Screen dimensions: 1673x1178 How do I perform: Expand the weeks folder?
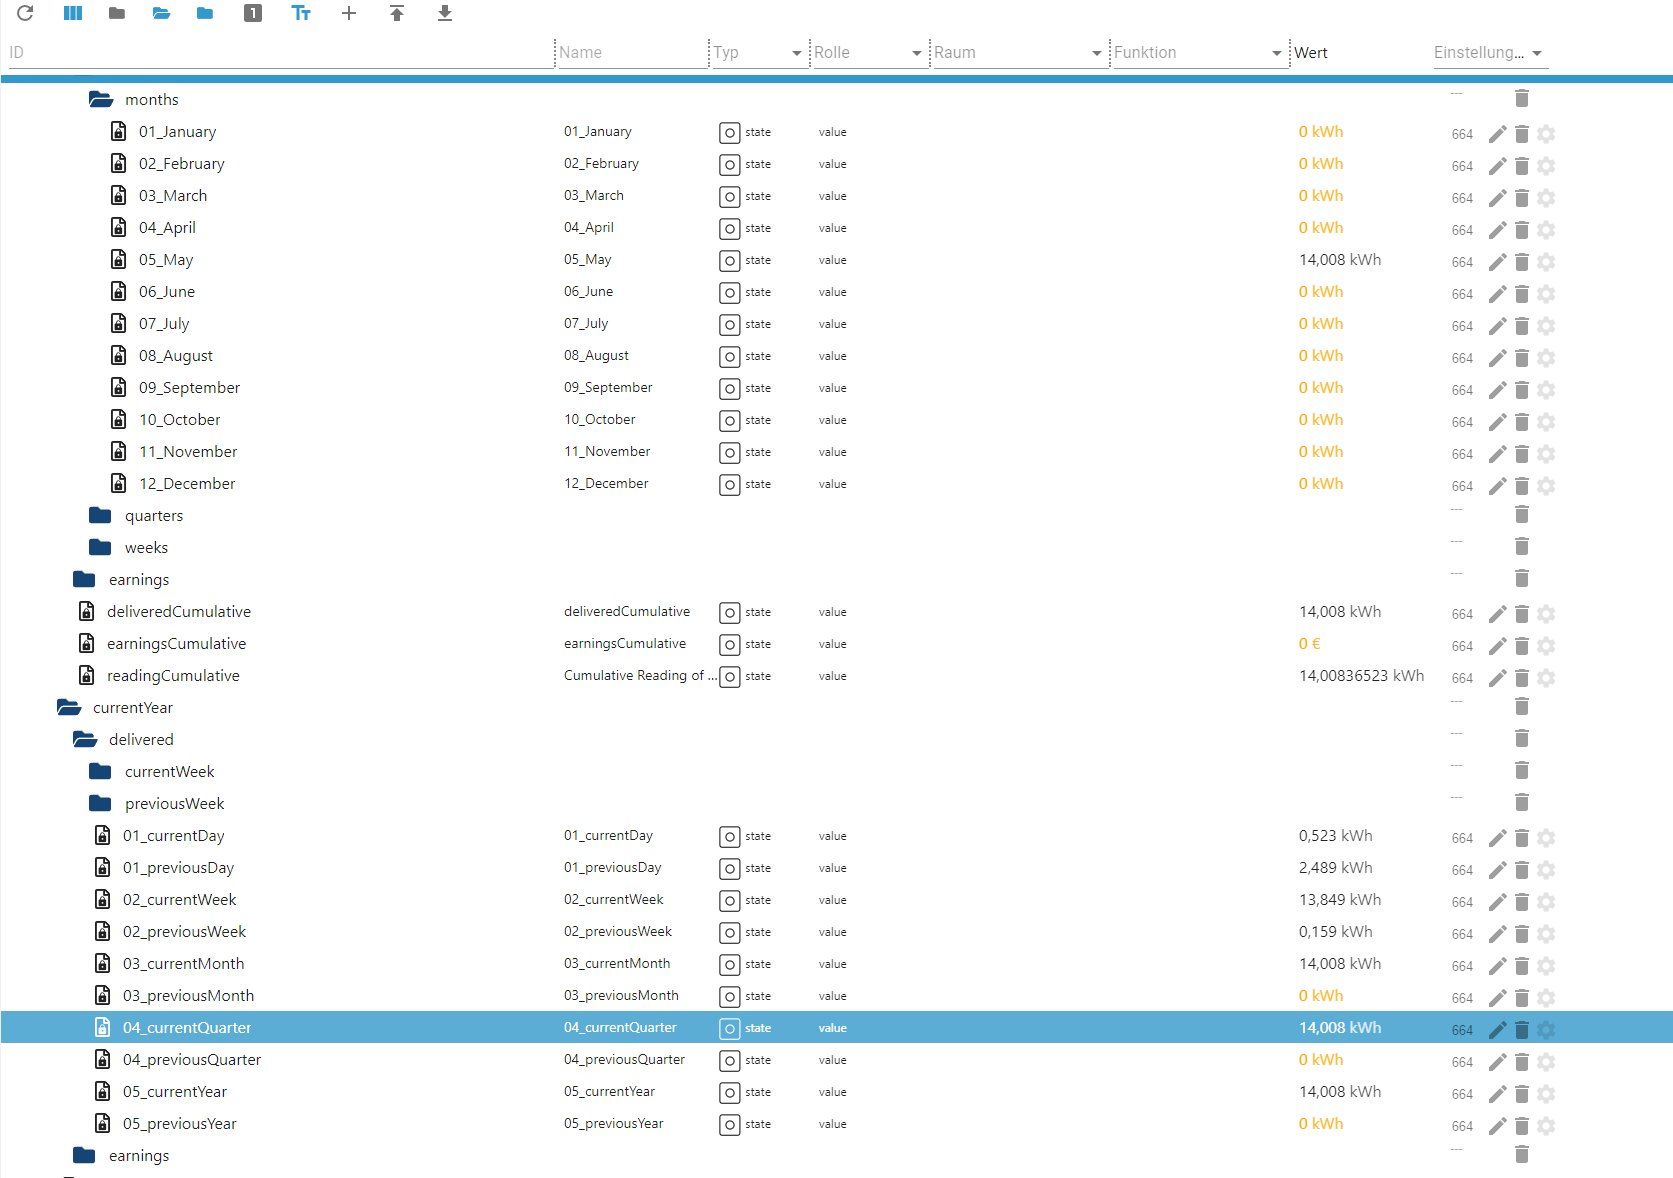(x=100, y=547)
